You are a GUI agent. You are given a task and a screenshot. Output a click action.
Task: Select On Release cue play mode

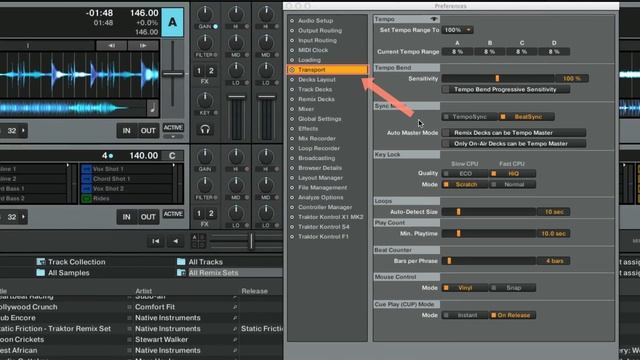pyautogui.click(x=513, y=315)
